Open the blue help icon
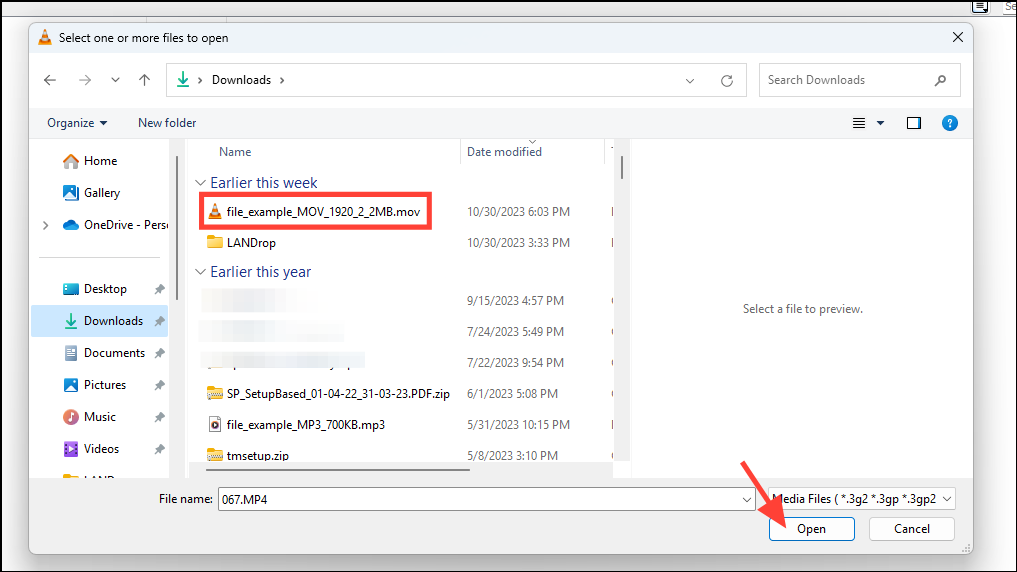 [x=950, y=123]
